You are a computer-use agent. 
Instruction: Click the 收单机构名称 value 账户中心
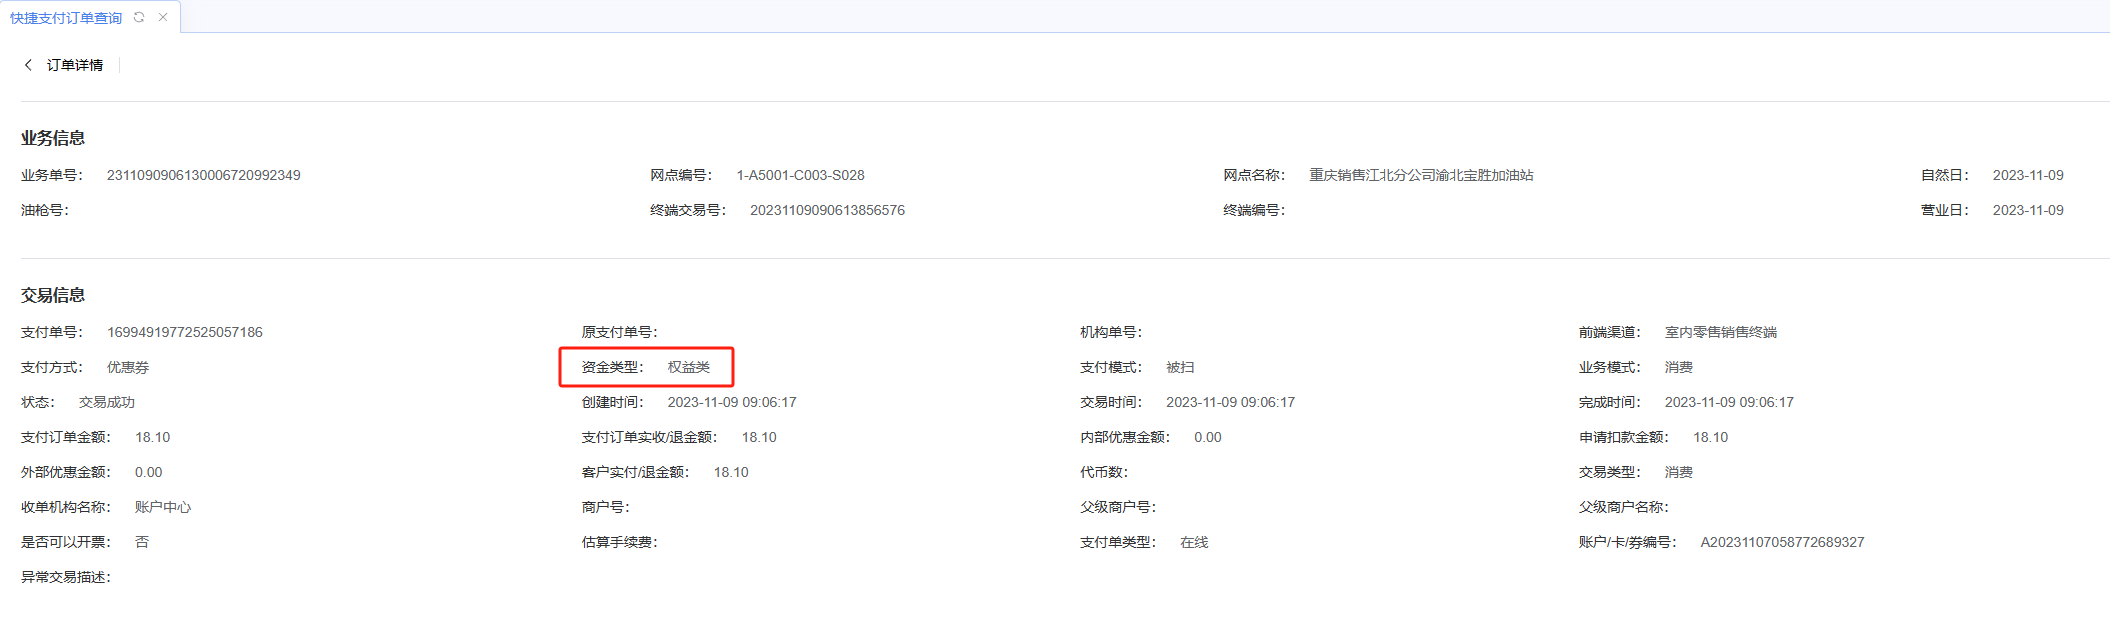pos(163,507)
